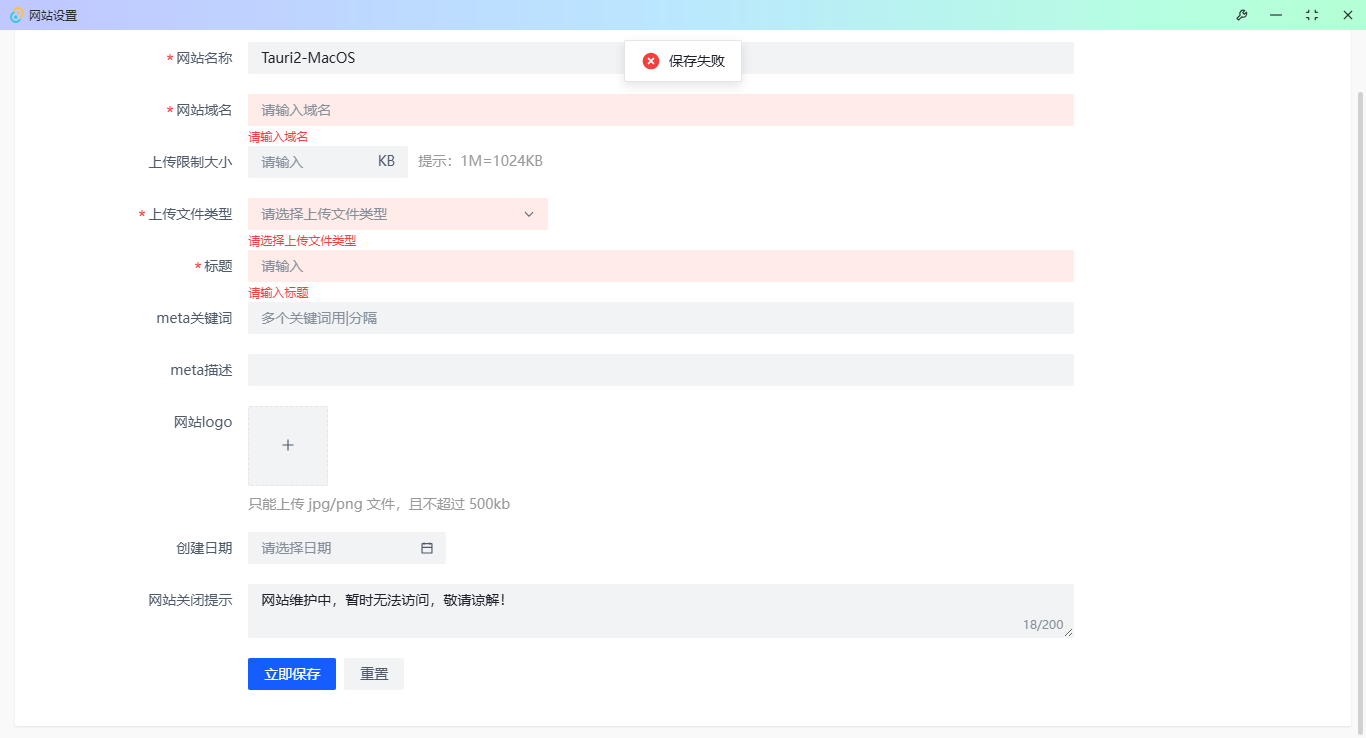This screenshot has height=738, width=1366.
Task: Click the 上传文件类型 field label
Action: tap(190, 214)
